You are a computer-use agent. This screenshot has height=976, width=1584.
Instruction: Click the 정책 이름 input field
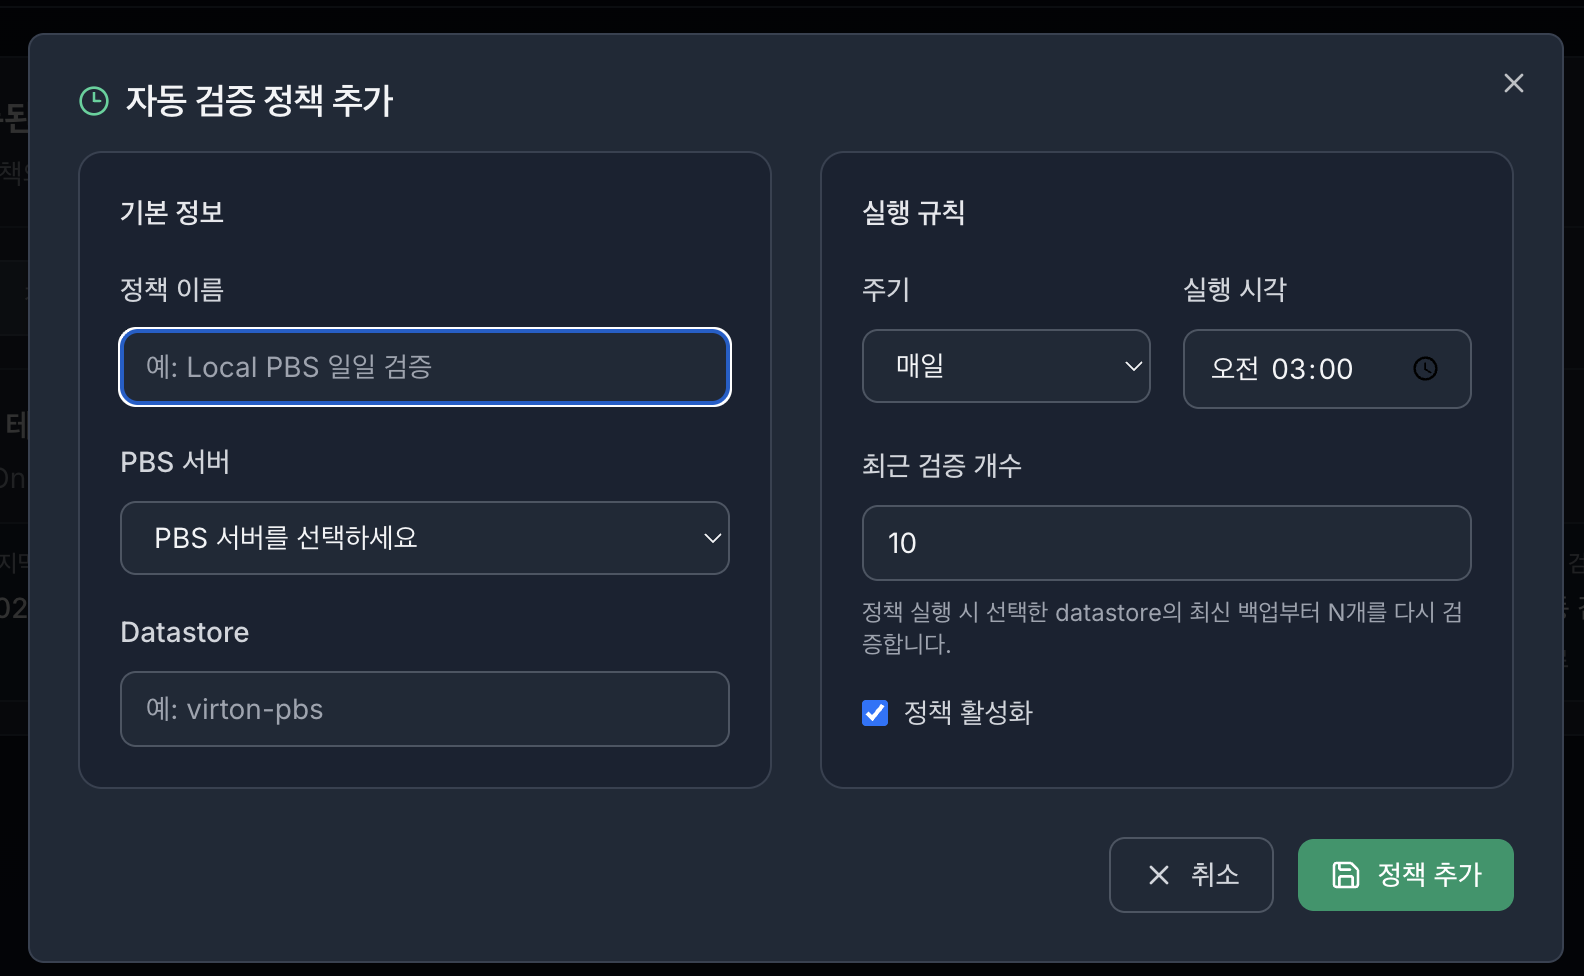pos(424,367)
